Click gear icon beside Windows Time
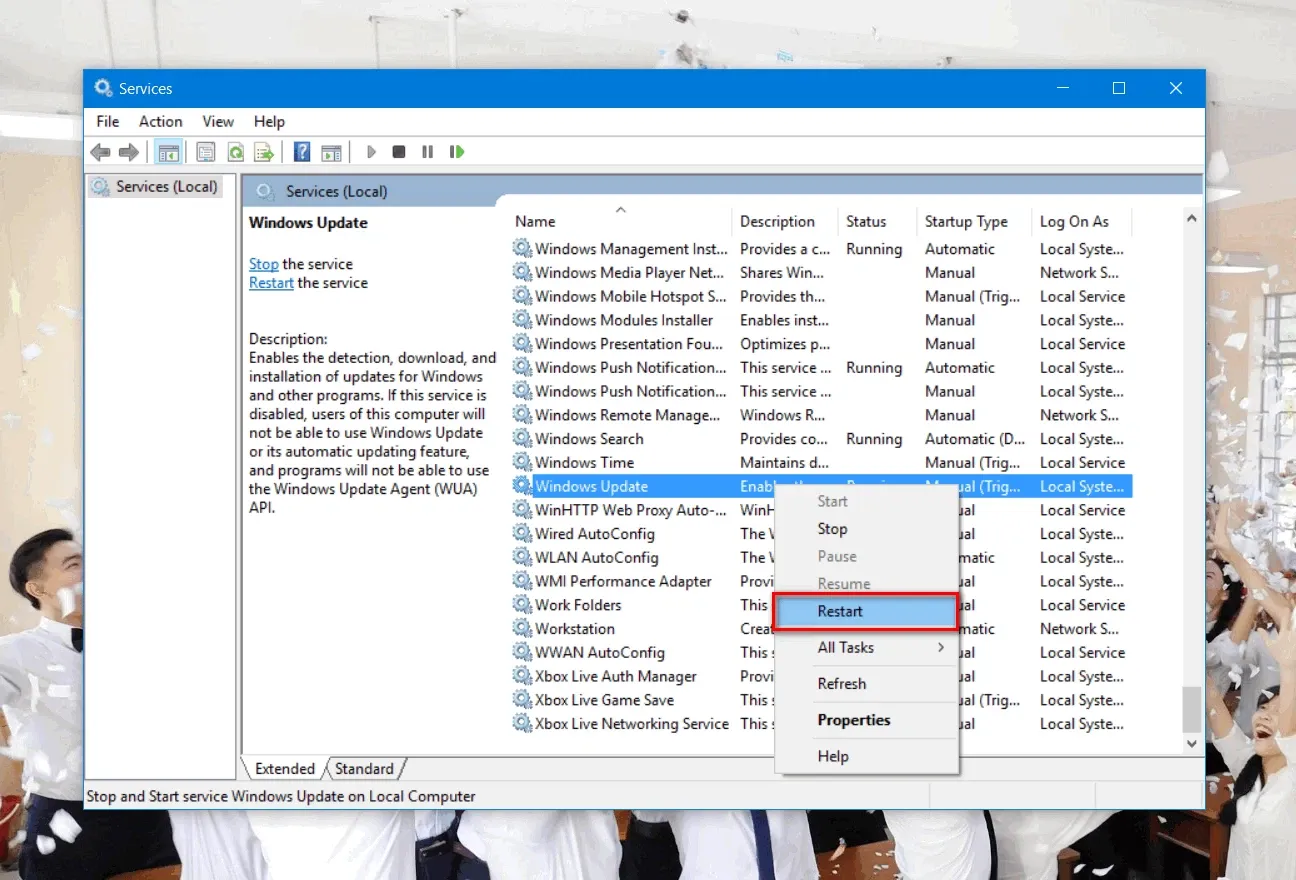The width and height of the screenshot is (1296, 880). point(522,462)
